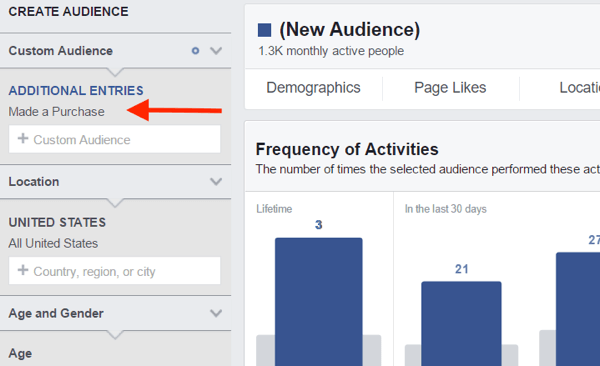Image resolution: width=600 pixels, height=366 pixels.
Task: Click the In the last 30 days label
Action: pos(445,209)
